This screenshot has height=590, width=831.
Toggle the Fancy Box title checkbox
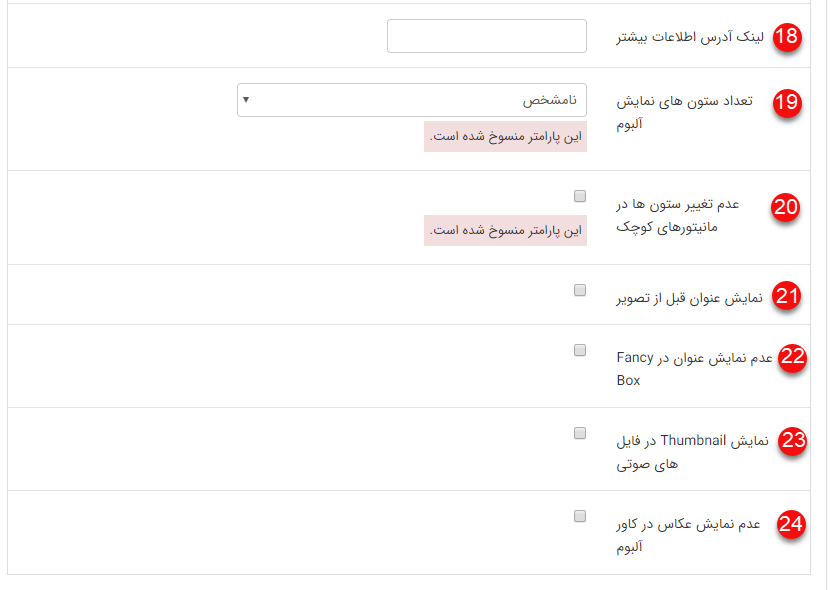point(580,350)
